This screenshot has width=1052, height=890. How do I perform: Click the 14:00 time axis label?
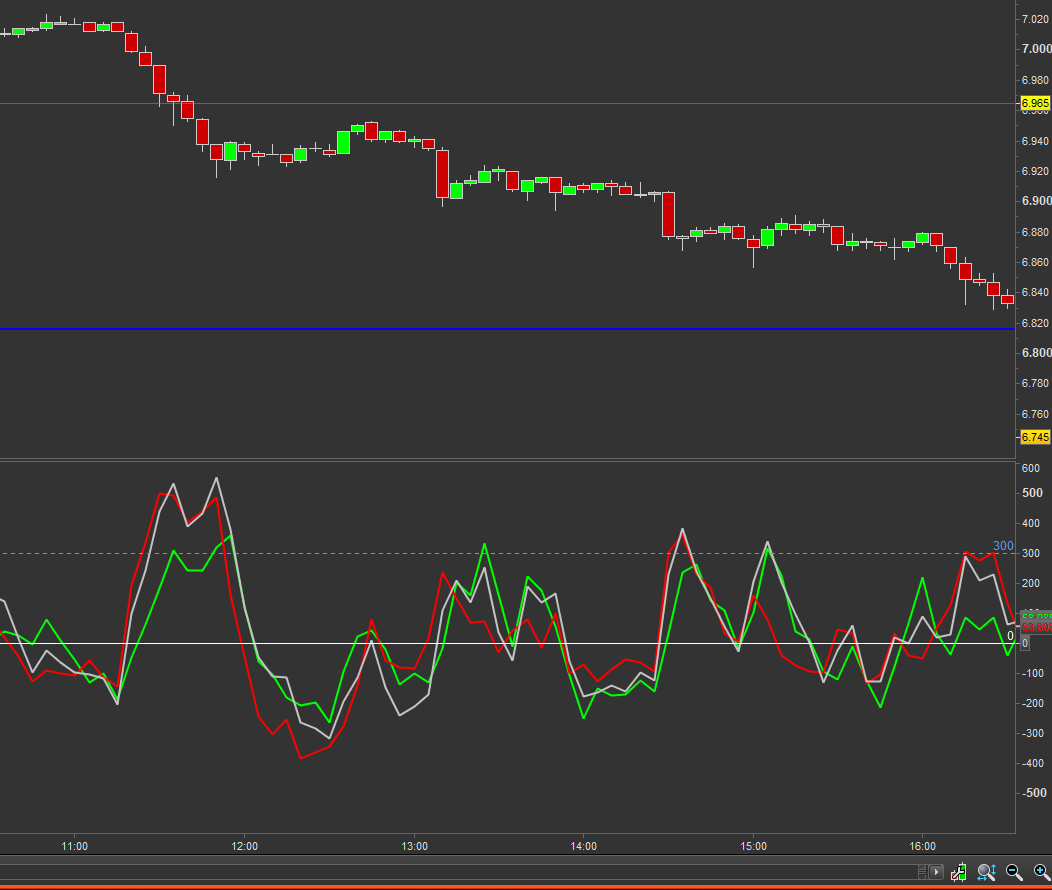584,846
